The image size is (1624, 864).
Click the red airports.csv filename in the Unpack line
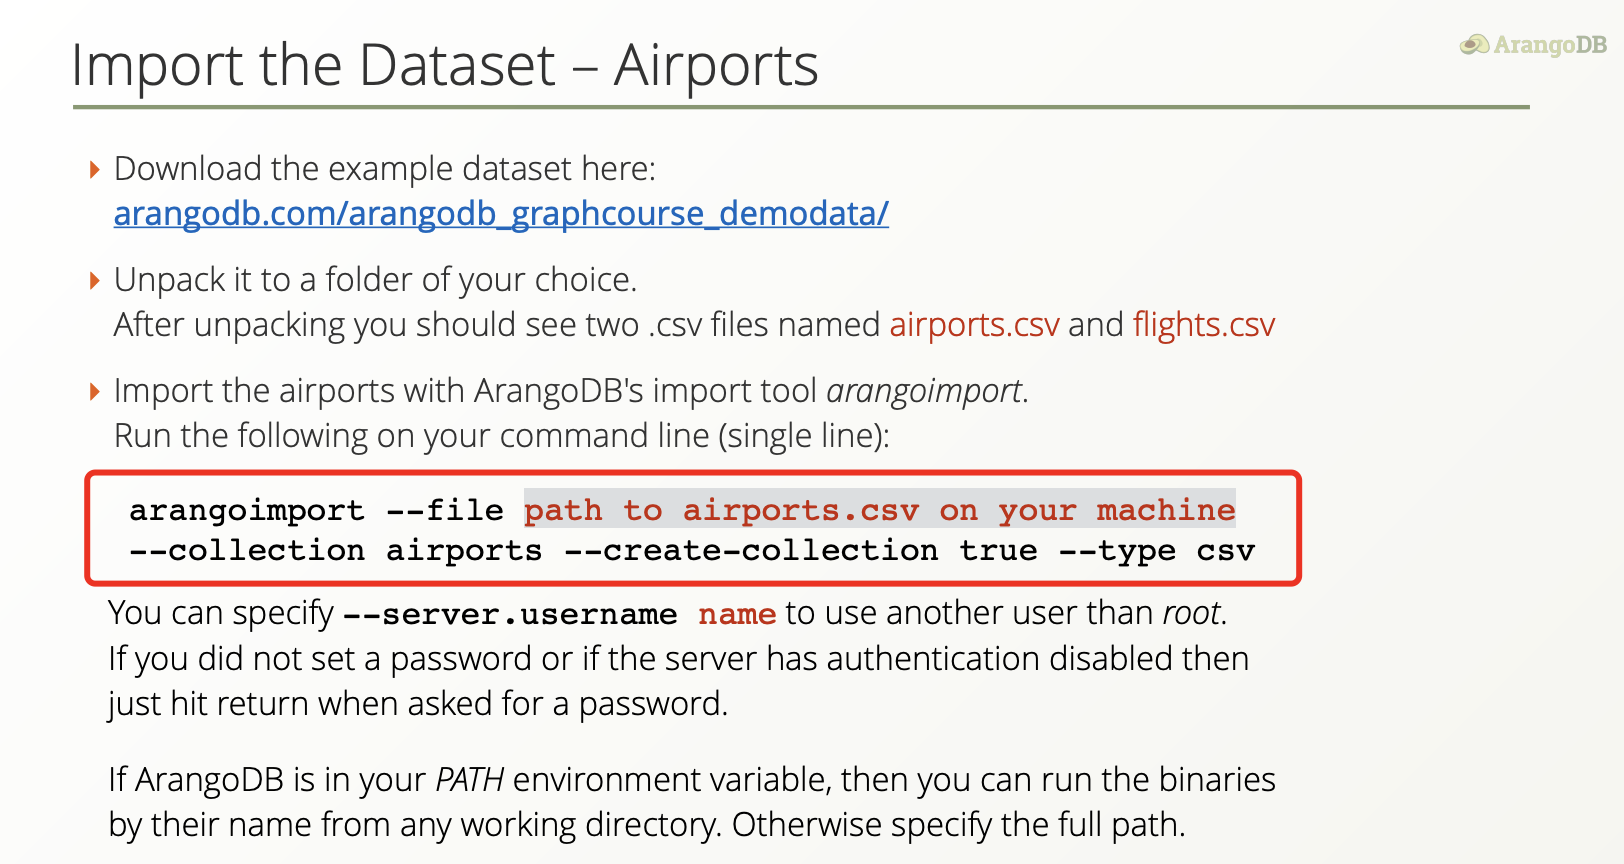point(974,325)
